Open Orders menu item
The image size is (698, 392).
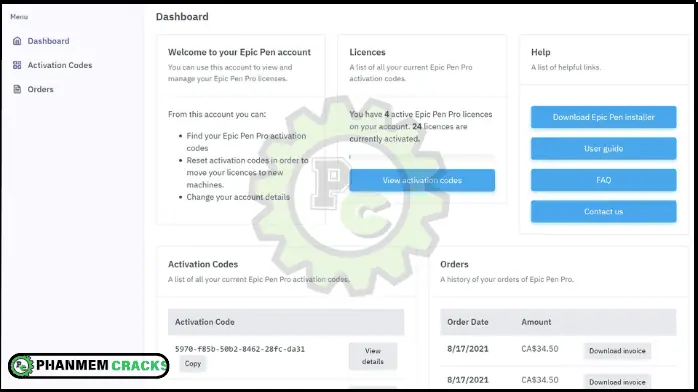[40, 89]
